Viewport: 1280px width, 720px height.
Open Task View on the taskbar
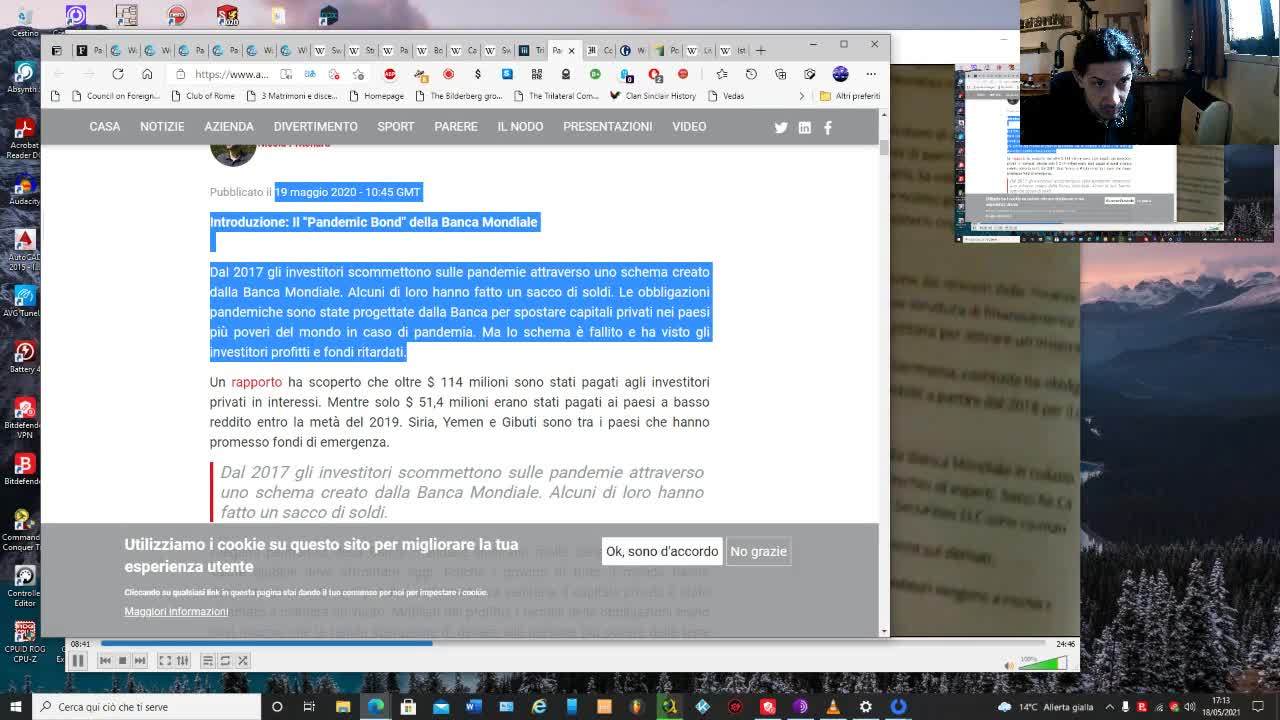[x=309, y=707]
